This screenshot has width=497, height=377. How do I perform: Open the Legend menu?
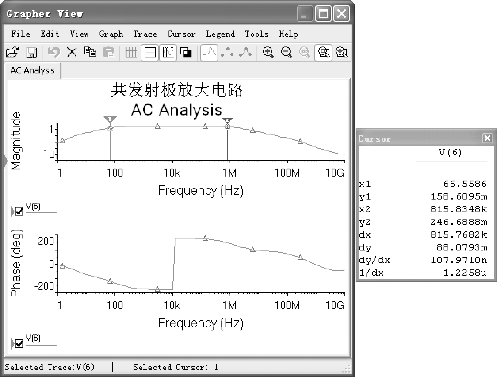pos(220,34)
